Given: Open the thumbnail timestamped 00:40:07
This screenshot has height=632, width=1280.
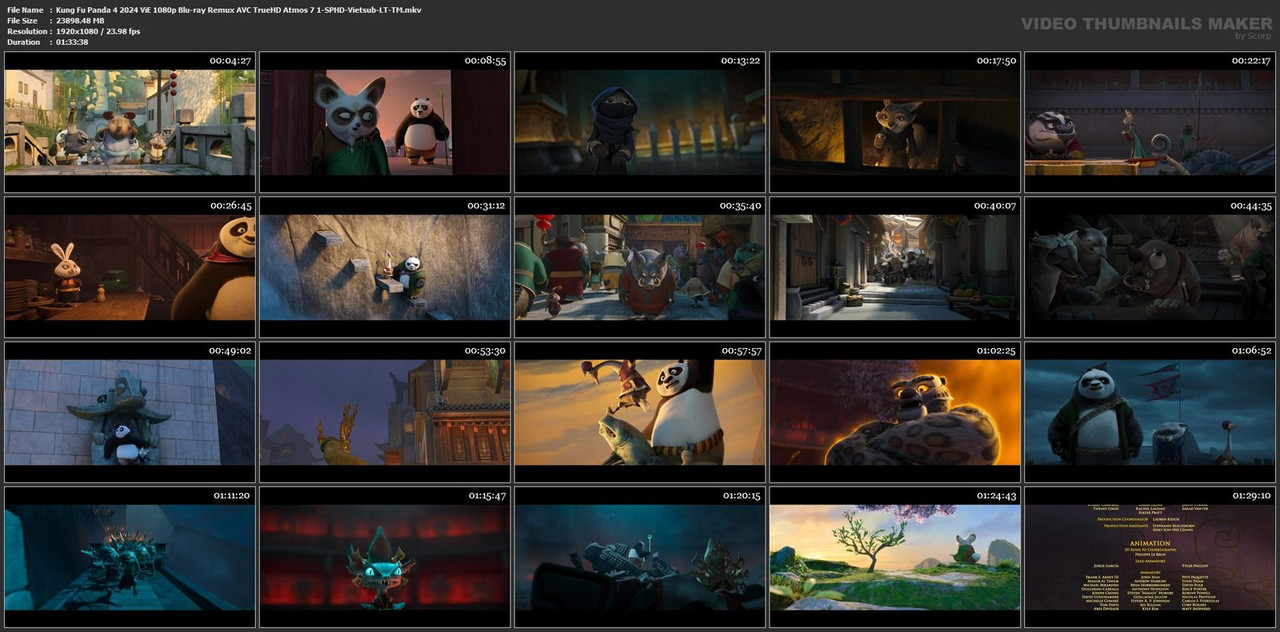Looking at the screenshot, I should pos(895,267).
